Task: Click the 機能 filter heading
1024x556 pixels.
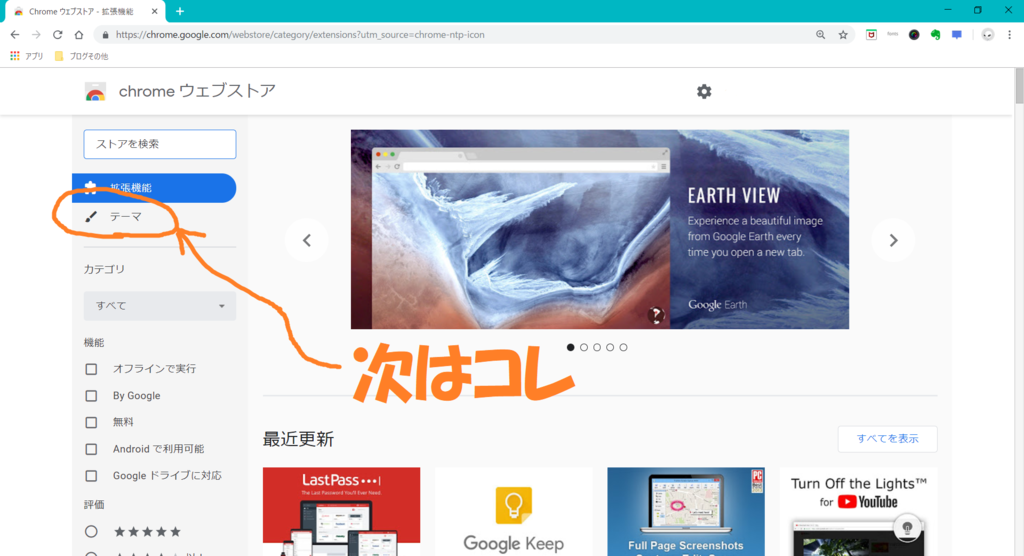Action: 94,342
